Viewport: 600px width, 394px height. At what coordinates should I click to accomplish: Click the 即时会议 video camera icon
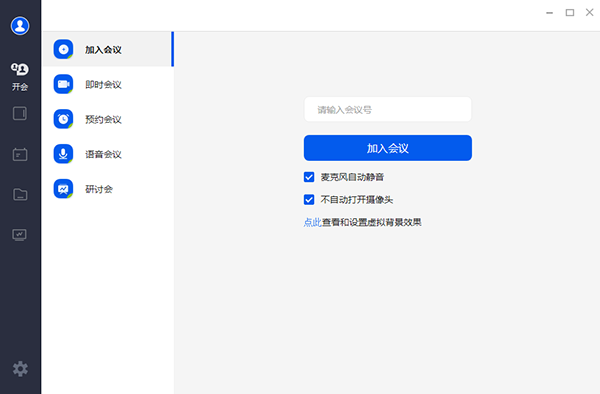63,84
